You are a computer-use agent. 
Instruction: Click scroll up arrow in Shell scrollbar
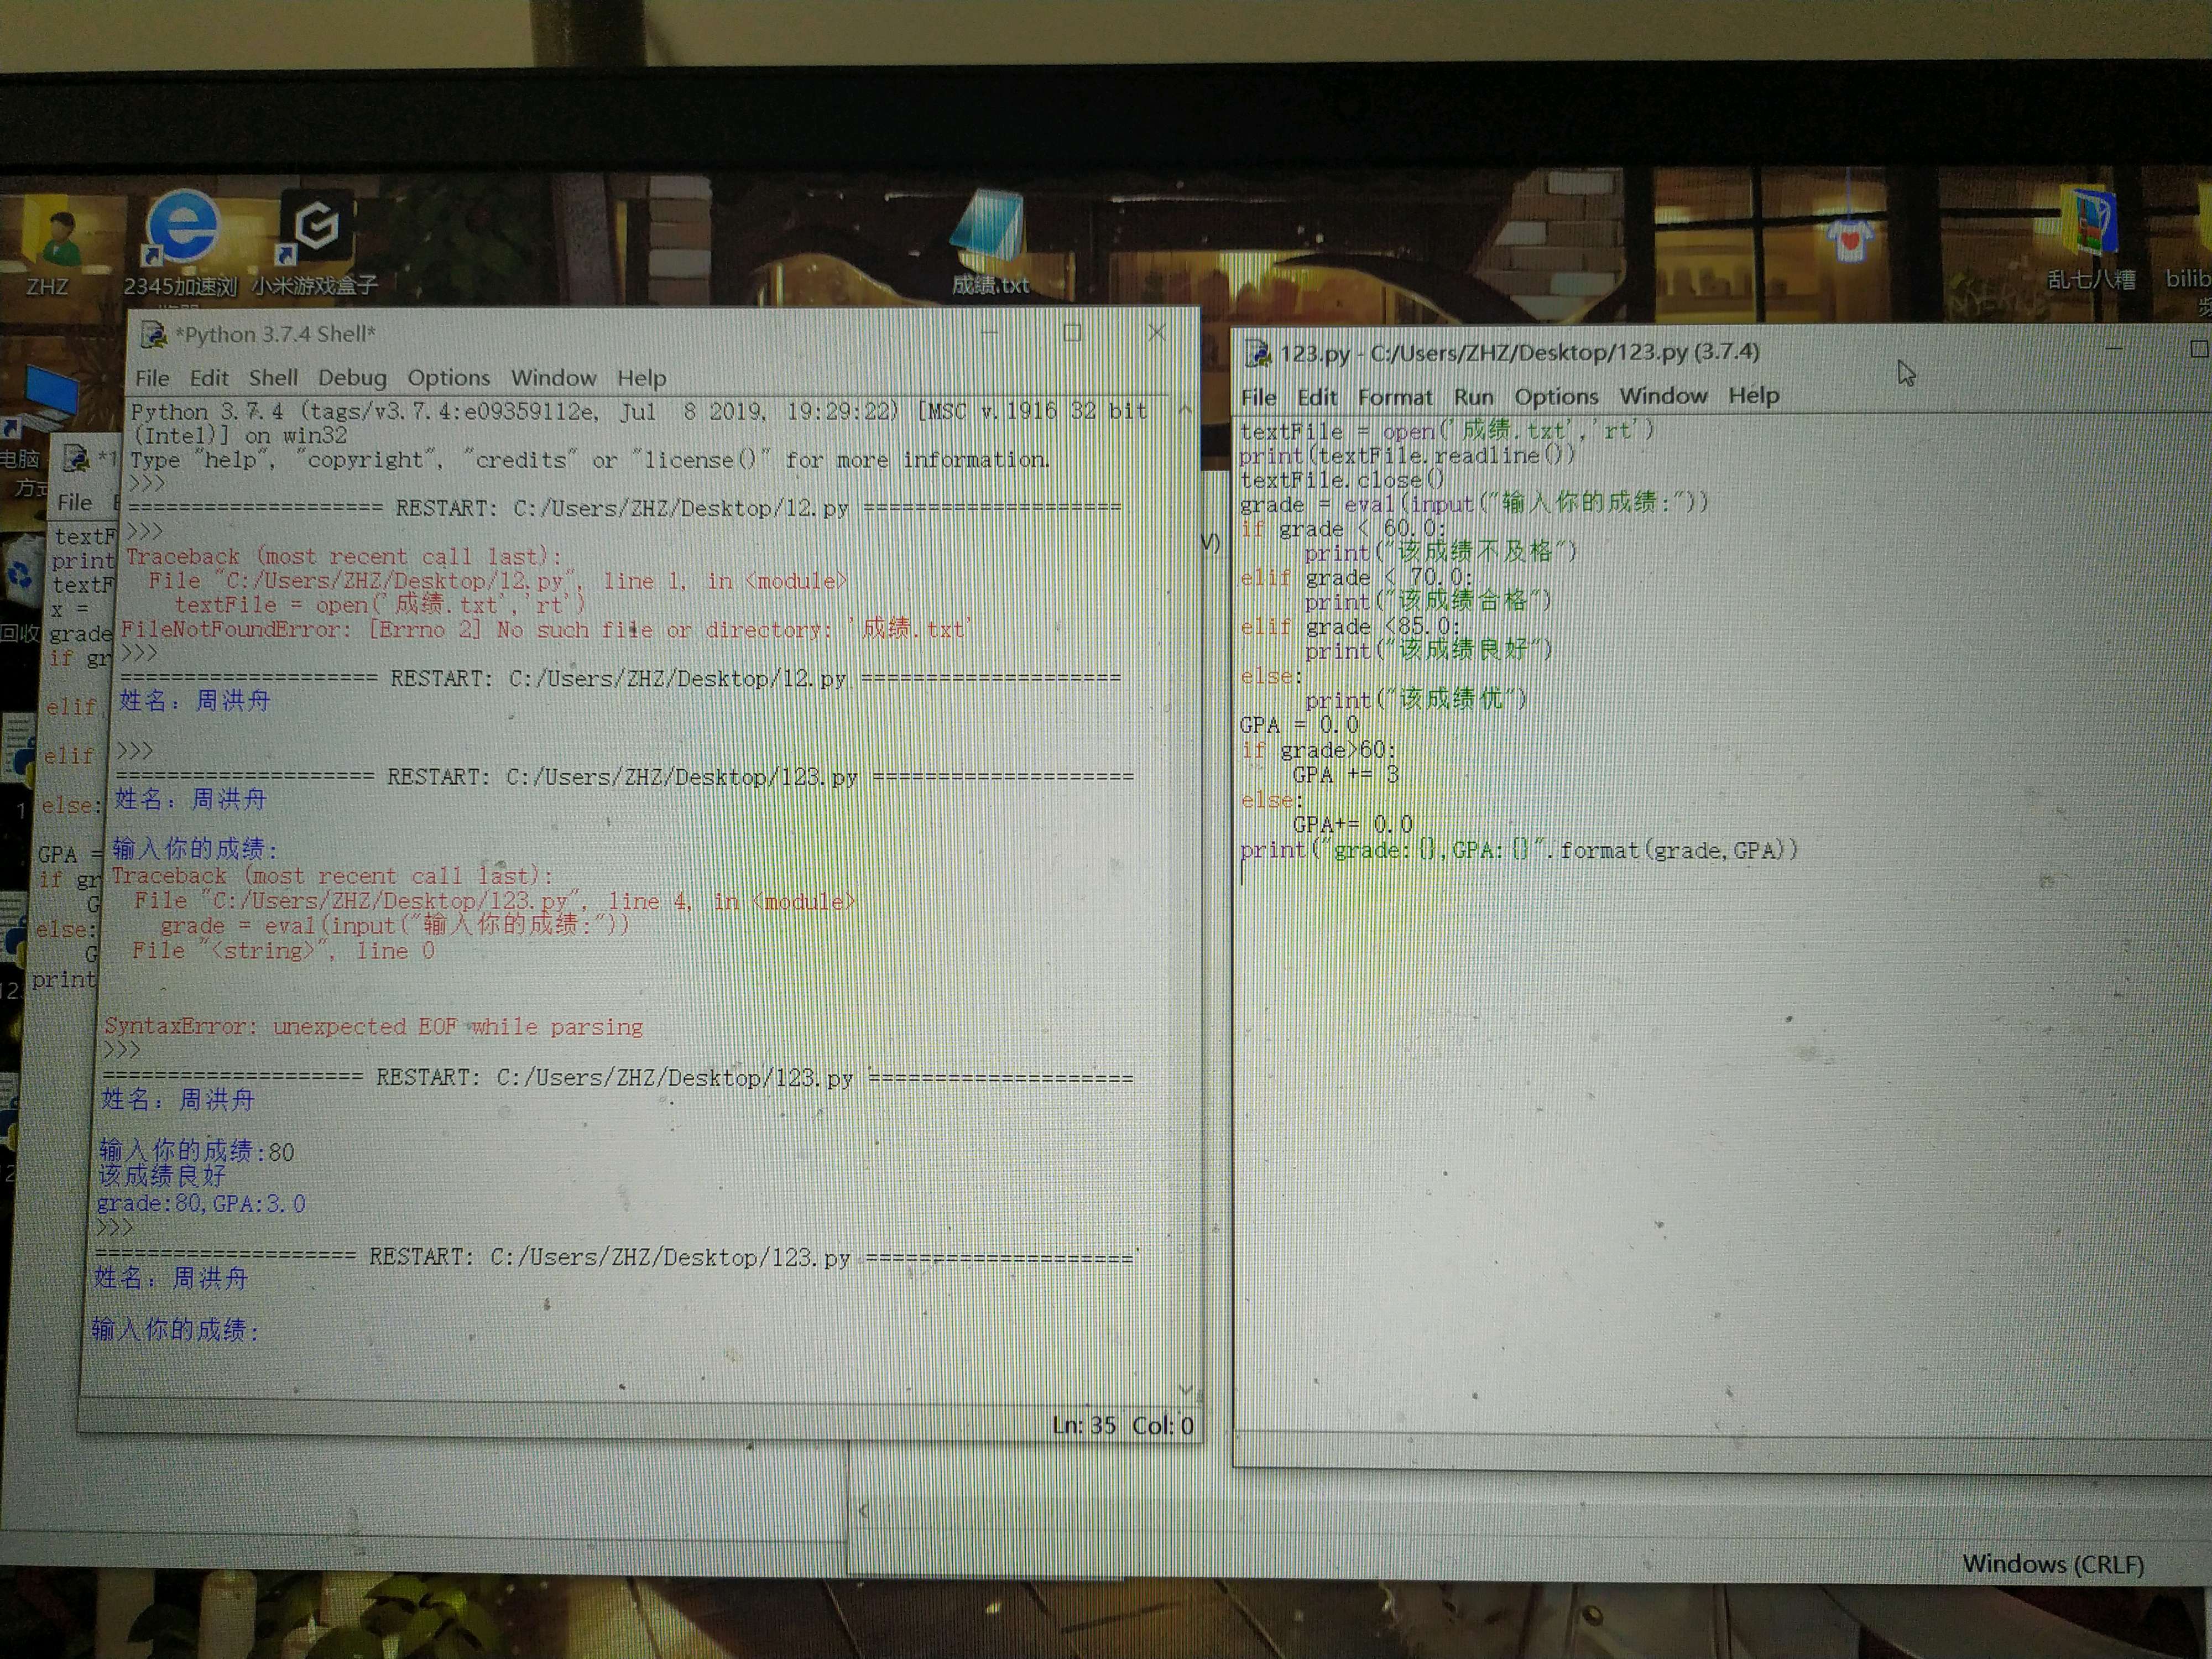point(1185,409)
